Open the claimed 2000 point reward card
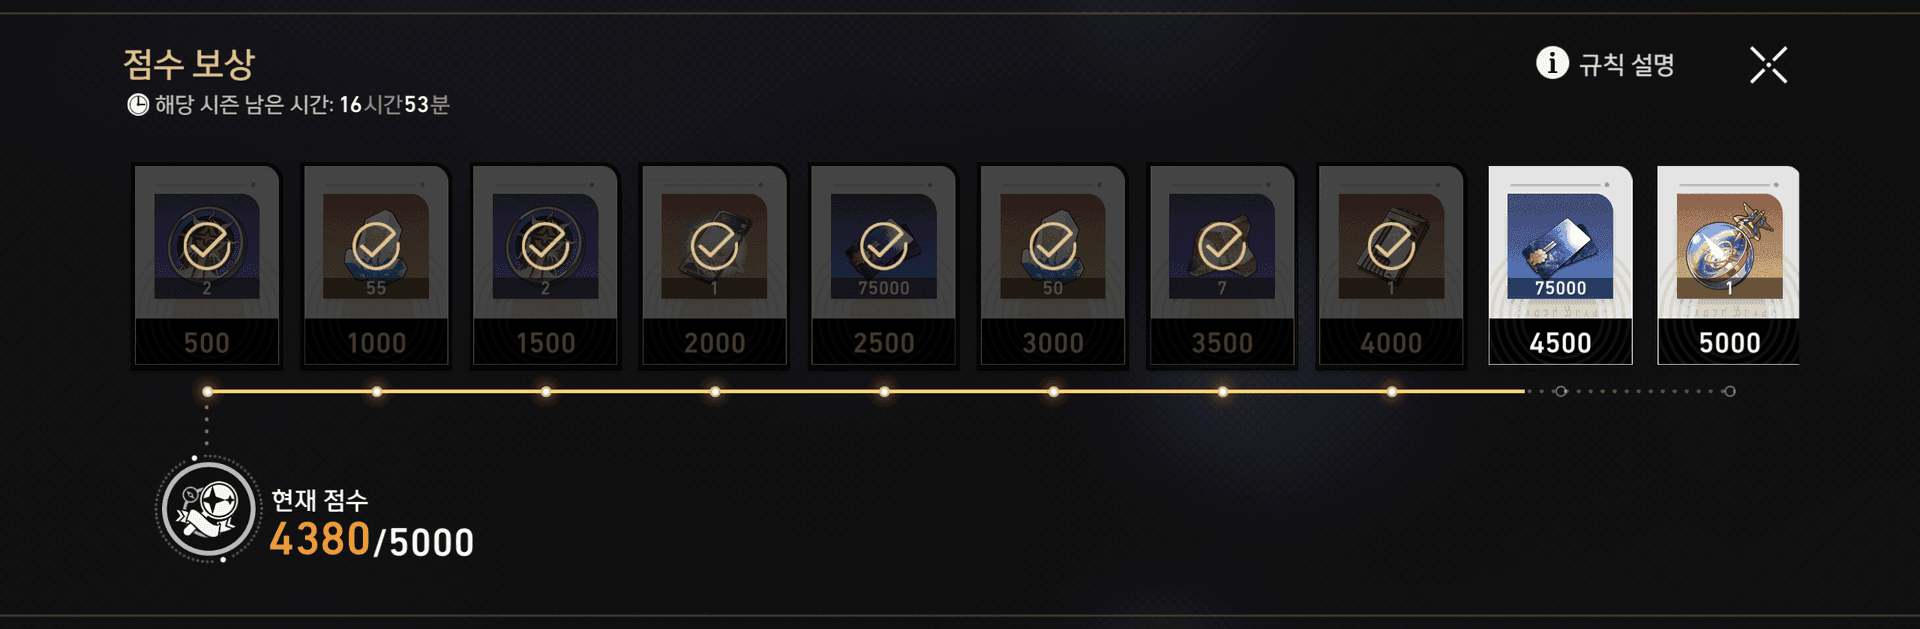 click(715, 266)
